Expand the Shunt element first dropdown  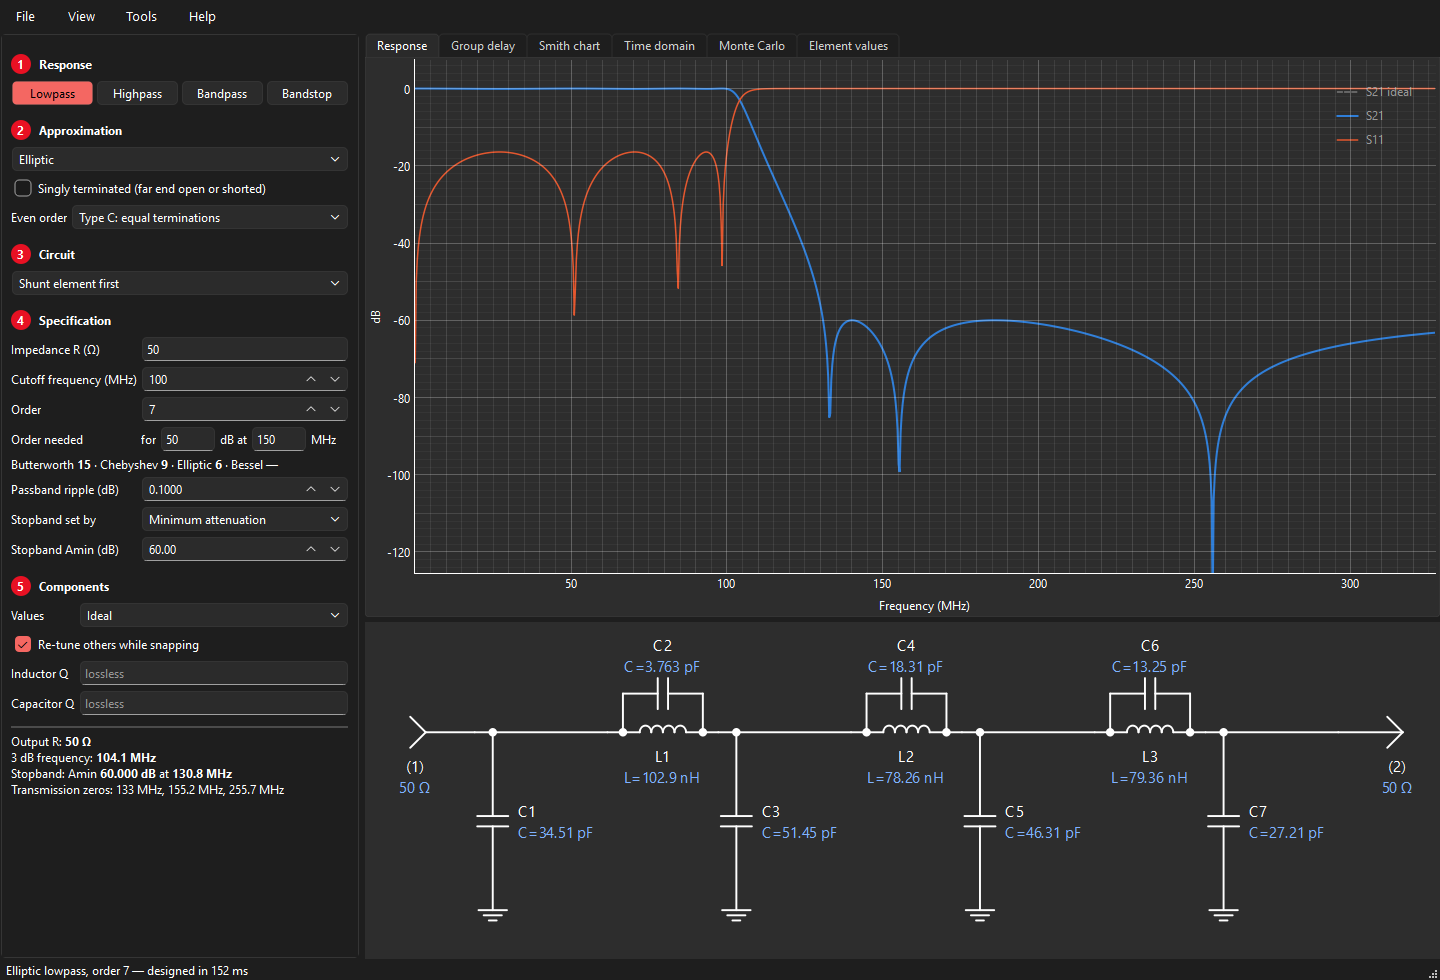180,283
